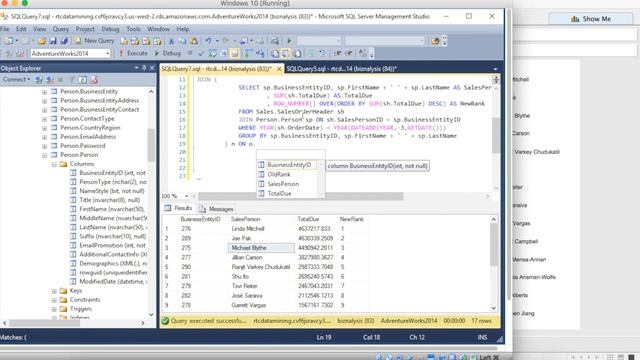Click the Undo arrow icon

209,41
